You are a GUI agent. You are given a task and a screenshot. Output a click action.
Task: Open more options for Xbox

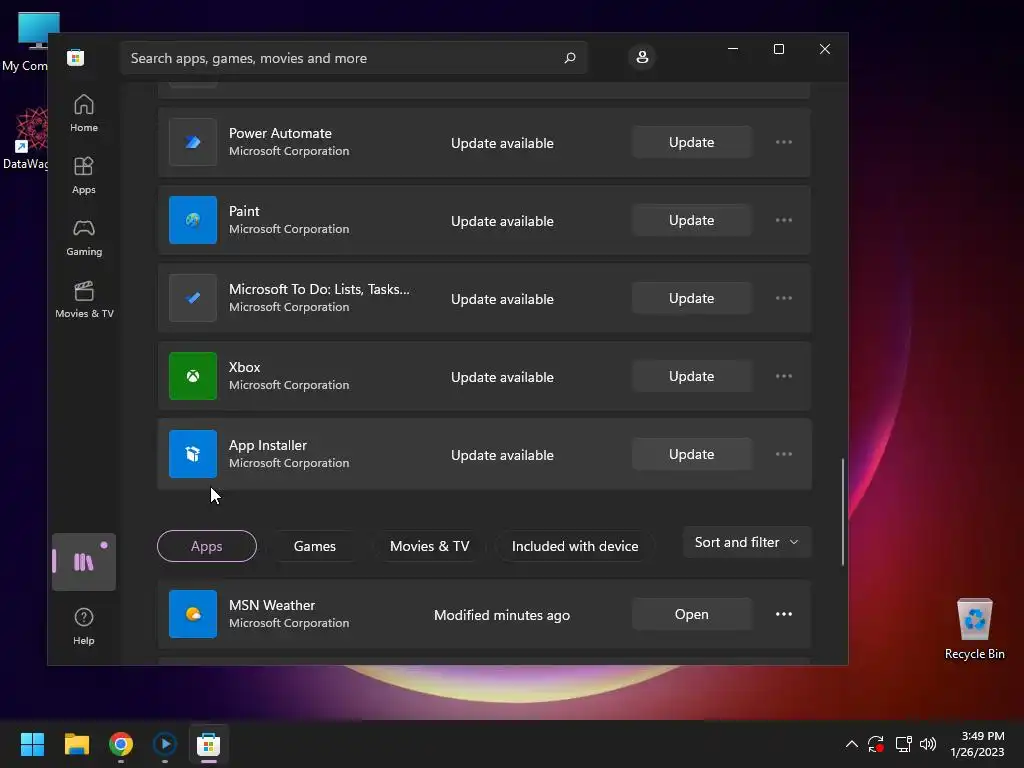(784, 376)
